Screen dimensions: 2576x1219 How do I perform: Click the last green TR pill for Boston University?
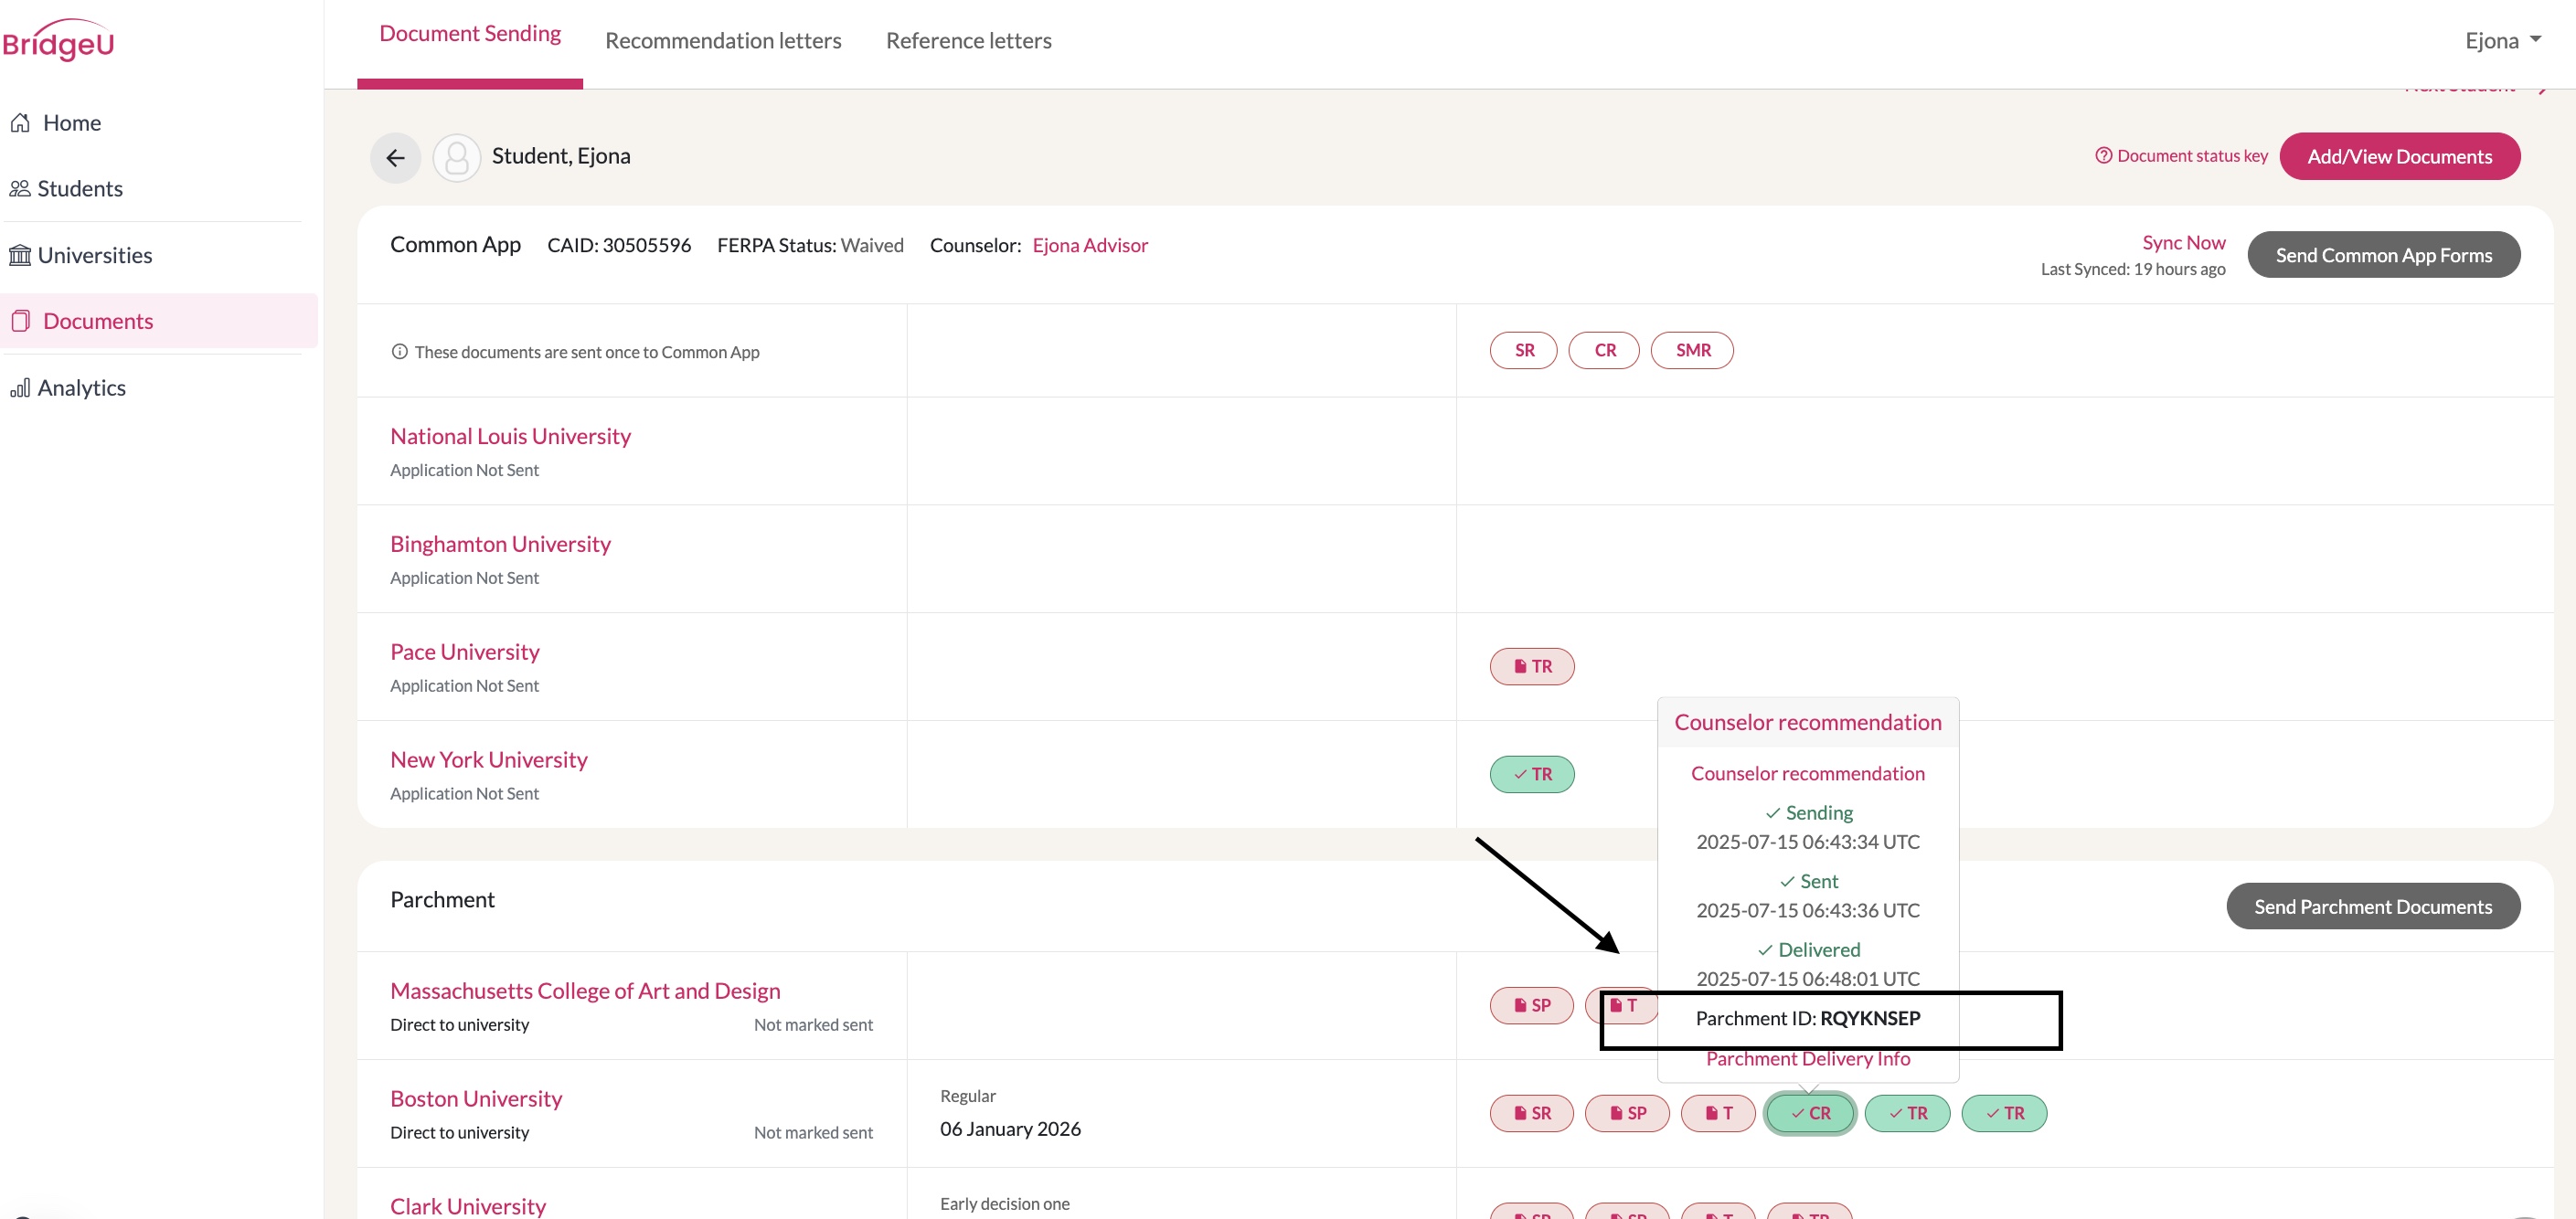(2004, 1114)
